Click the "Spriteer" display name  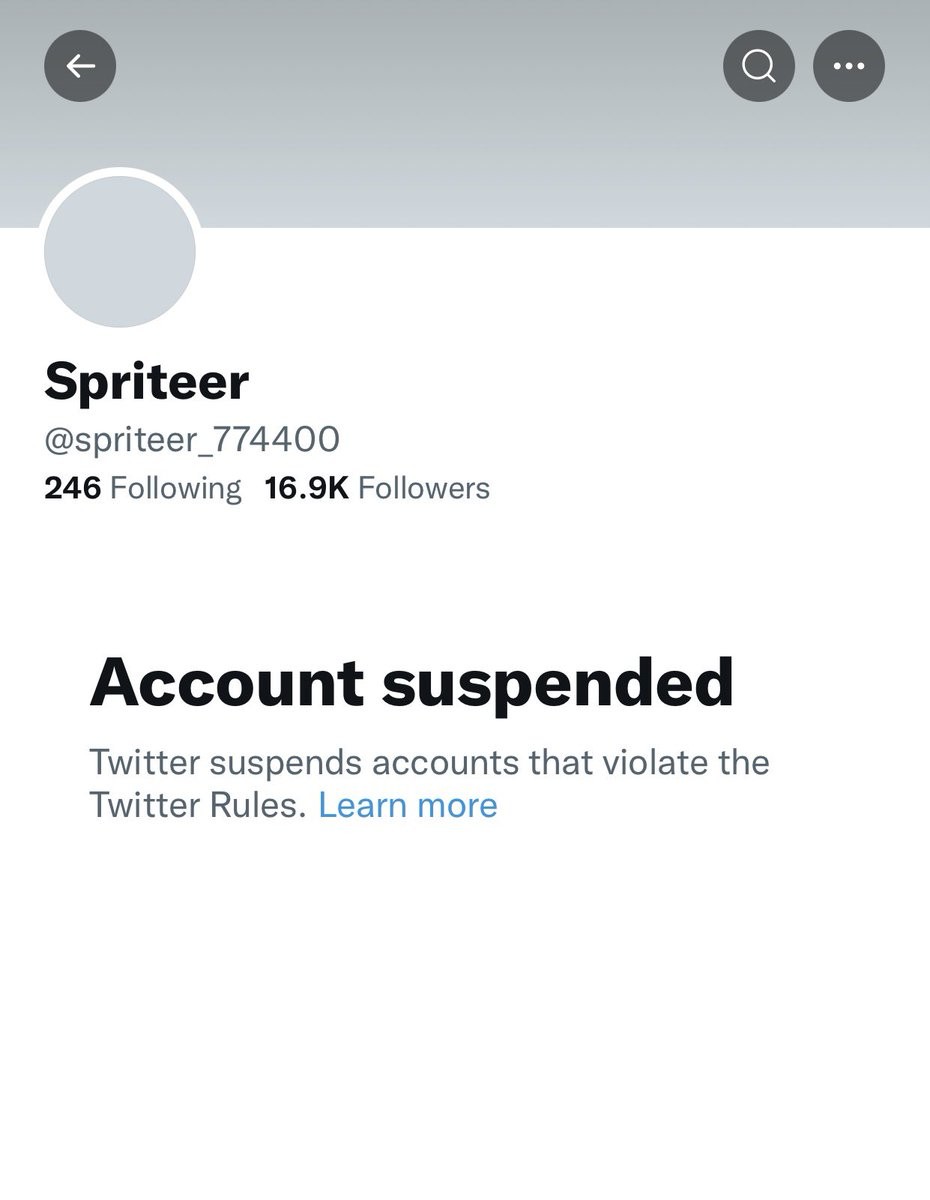pyautogui.click(x=147, y=381)
